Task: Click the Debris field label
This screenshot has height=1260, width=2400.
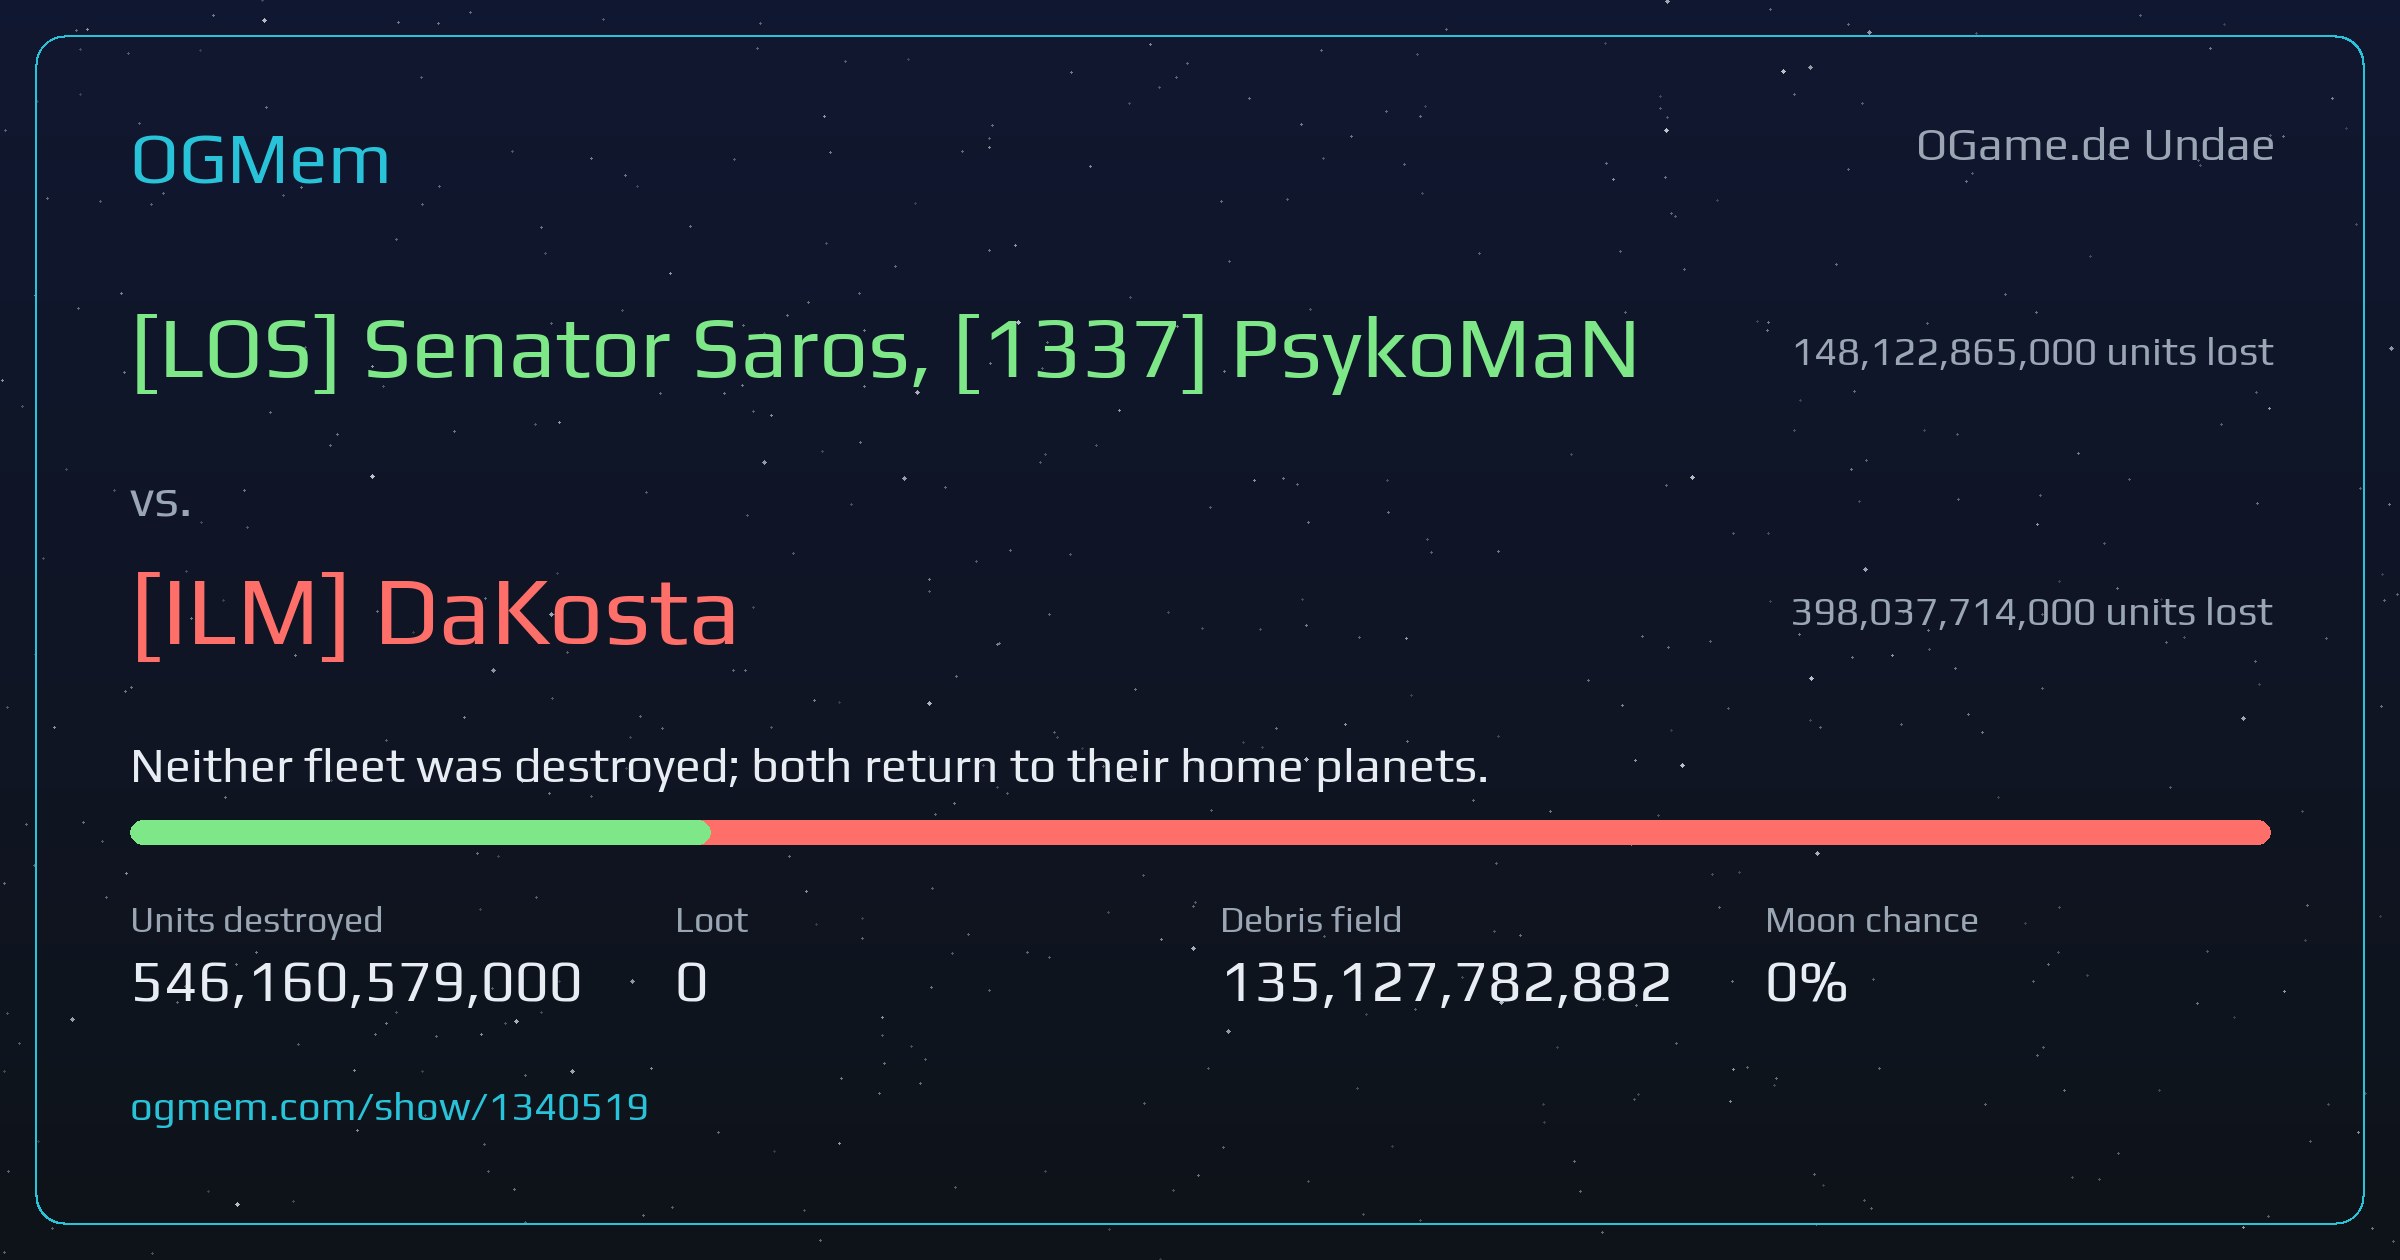Action: click(x=1311, y=920)
